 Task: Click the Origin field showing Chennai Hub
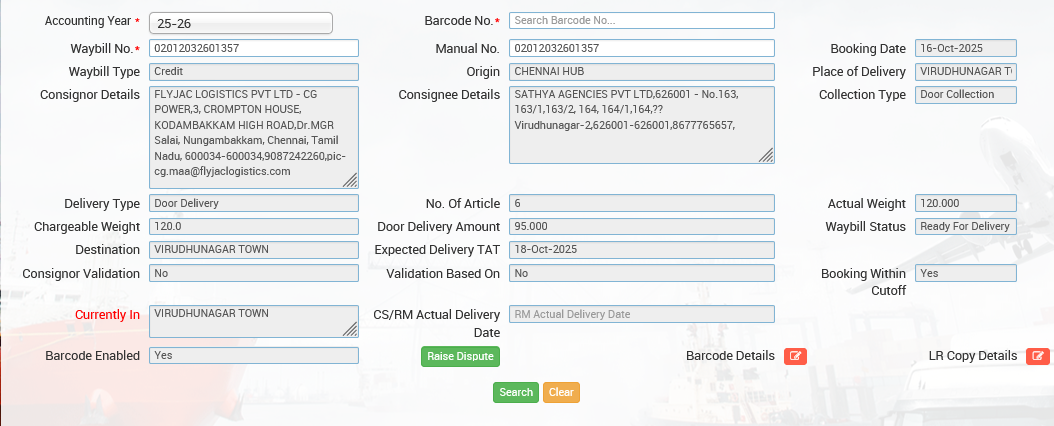641,72
